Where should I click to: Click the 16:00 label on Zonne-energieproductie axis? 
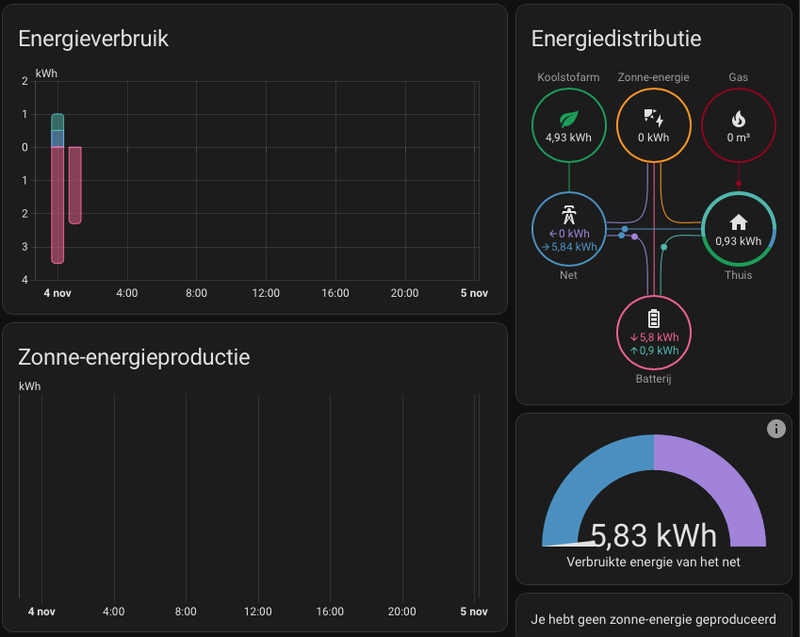click(x=330, y=611)
